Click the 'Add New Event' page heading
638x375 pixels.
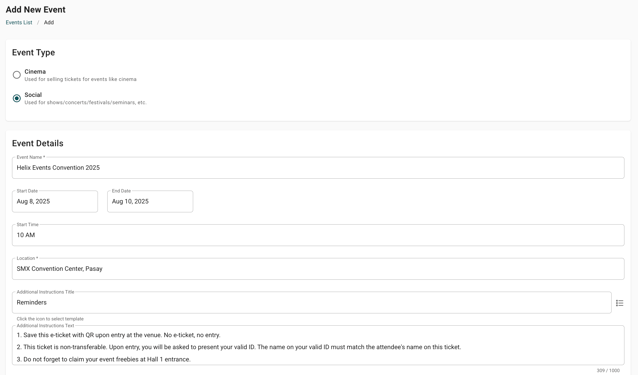click(x=35, y=9)
